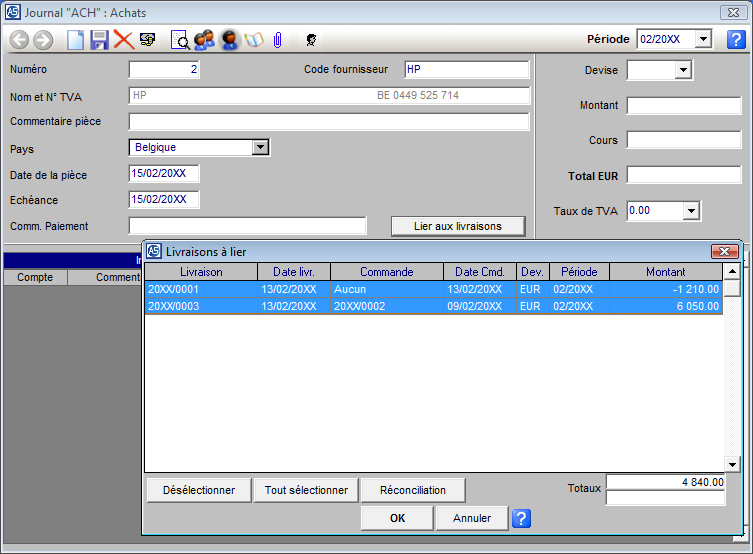Click the save floppy disk icon
The height and width of the screenshot is (554, 753).
coord(99,40)
